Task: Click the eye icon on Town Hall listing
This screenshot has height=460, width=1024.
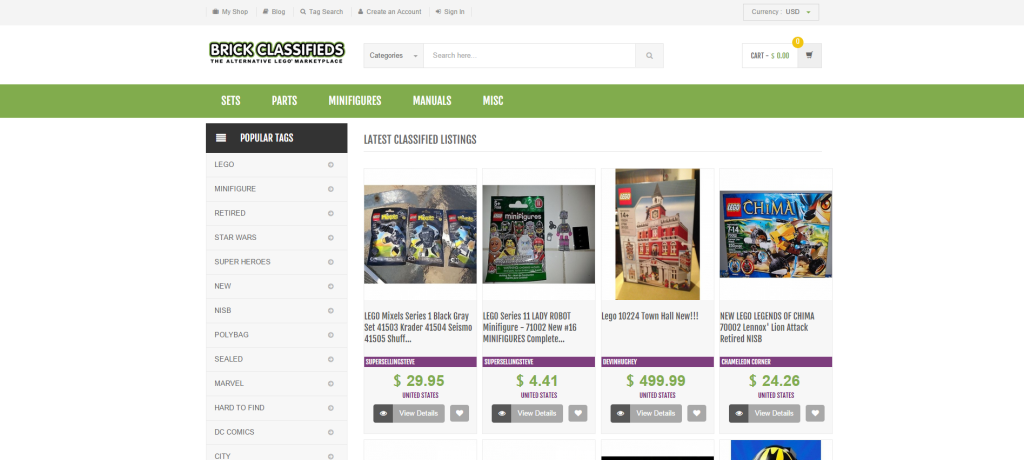Action: [620, 413]
